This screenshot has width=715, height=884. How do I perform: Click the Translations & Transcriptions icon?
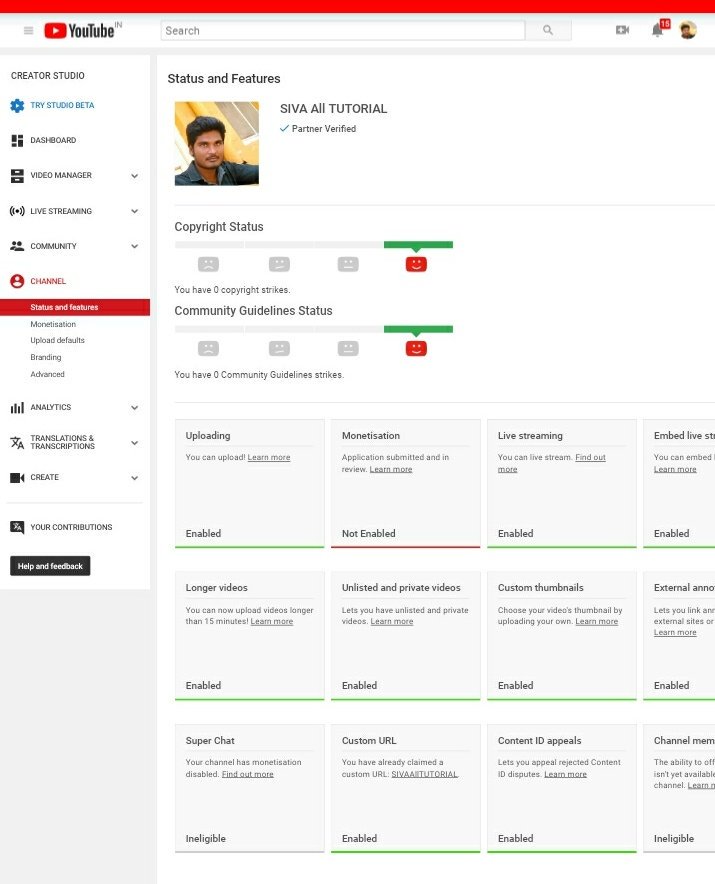17,443
